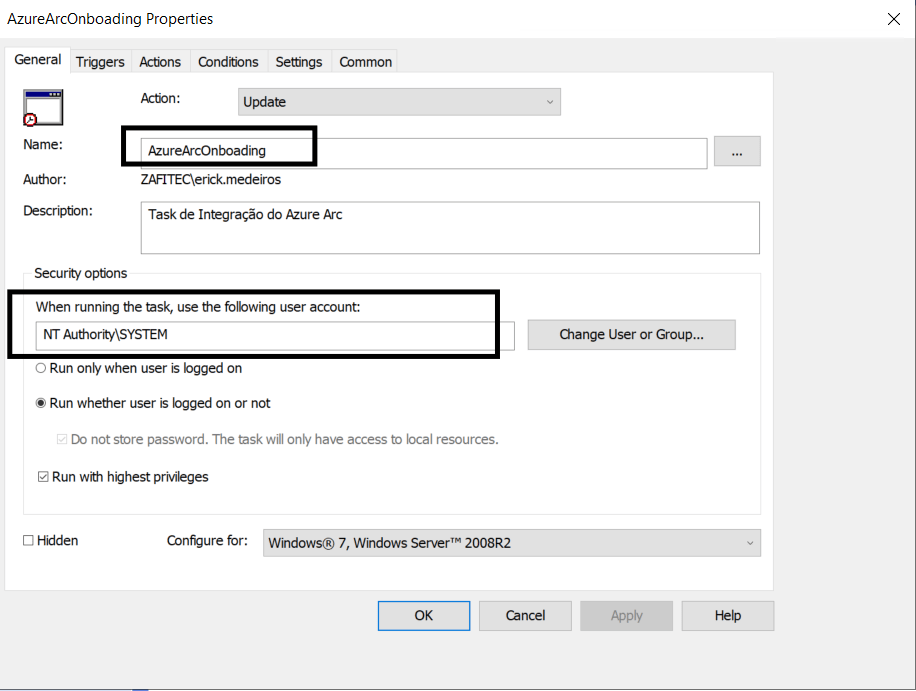This screenshot has width=916, height=691.
Task: Click inside the Description text box
Action: [449, 228]
